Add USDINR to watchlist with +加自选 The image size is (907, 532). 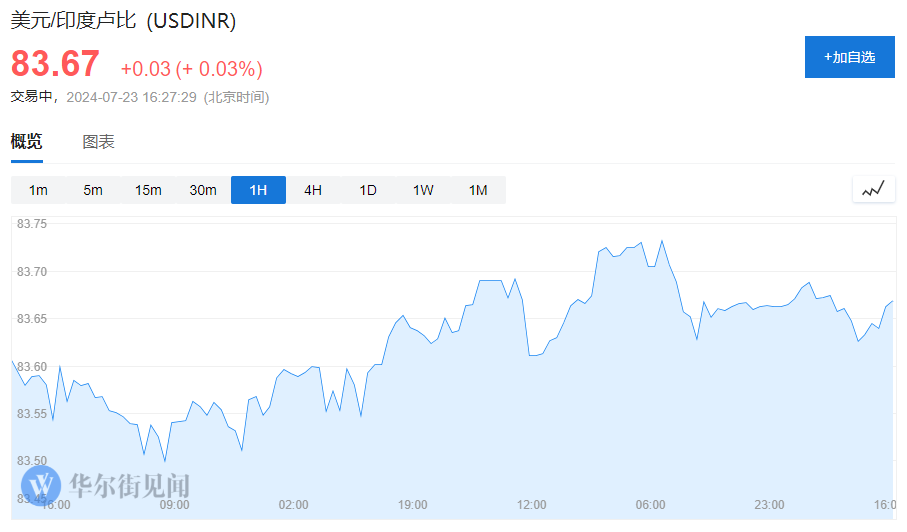pyautogui.click(x=849, y=57)
